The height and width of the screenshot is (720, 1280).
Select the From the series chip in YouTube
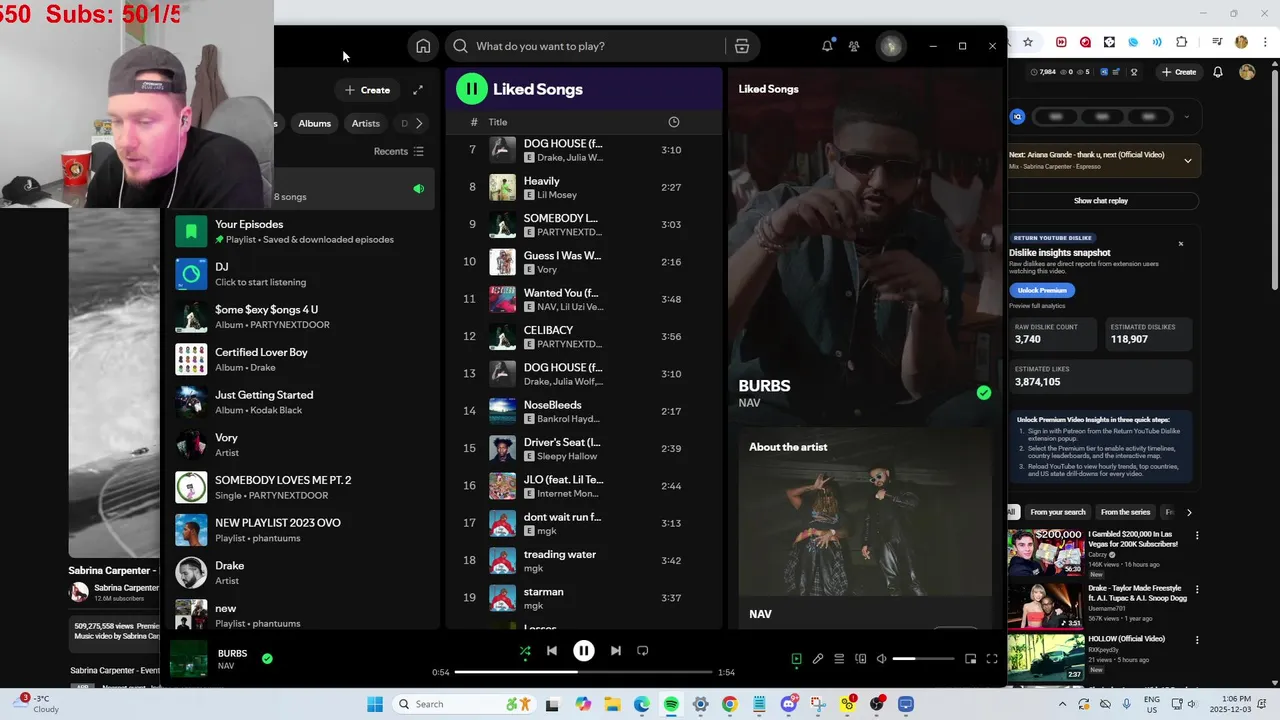[x=1125, y=512]
